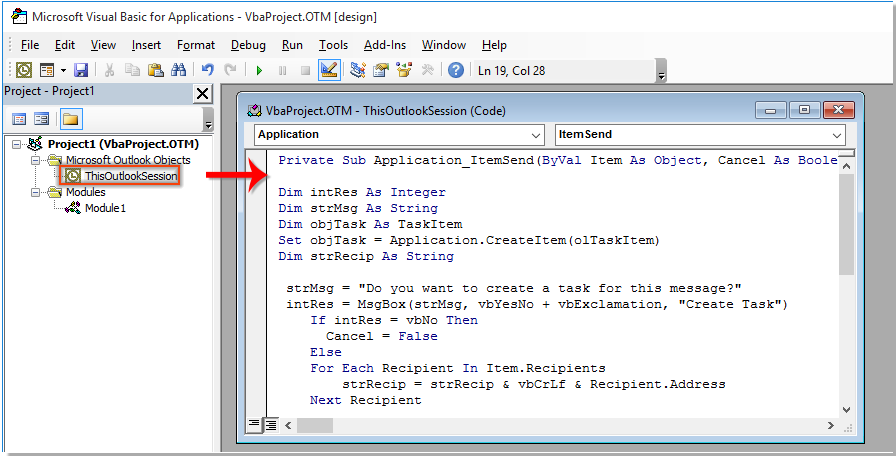
Task: Click the Undo arrow icon
Action: (208, 70)
